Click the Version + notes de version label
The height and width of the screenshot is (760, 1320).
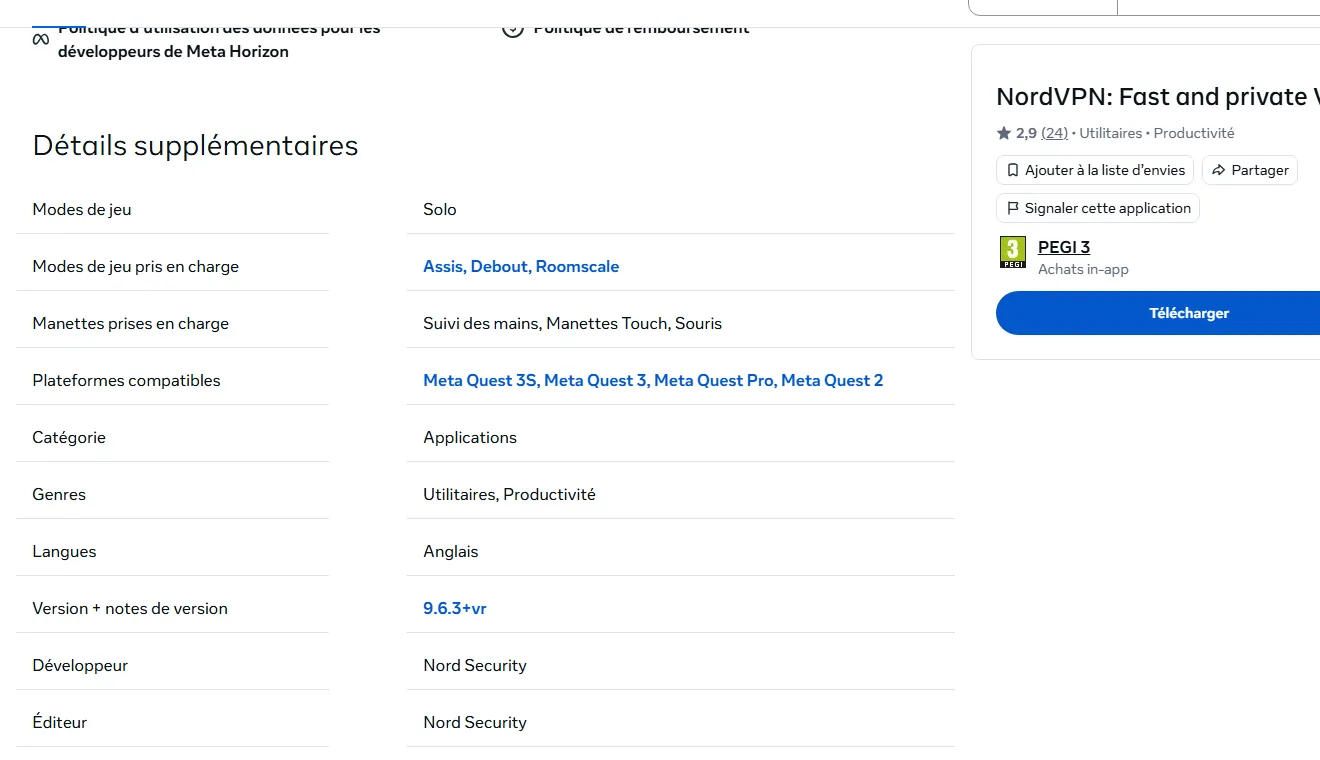130,608
